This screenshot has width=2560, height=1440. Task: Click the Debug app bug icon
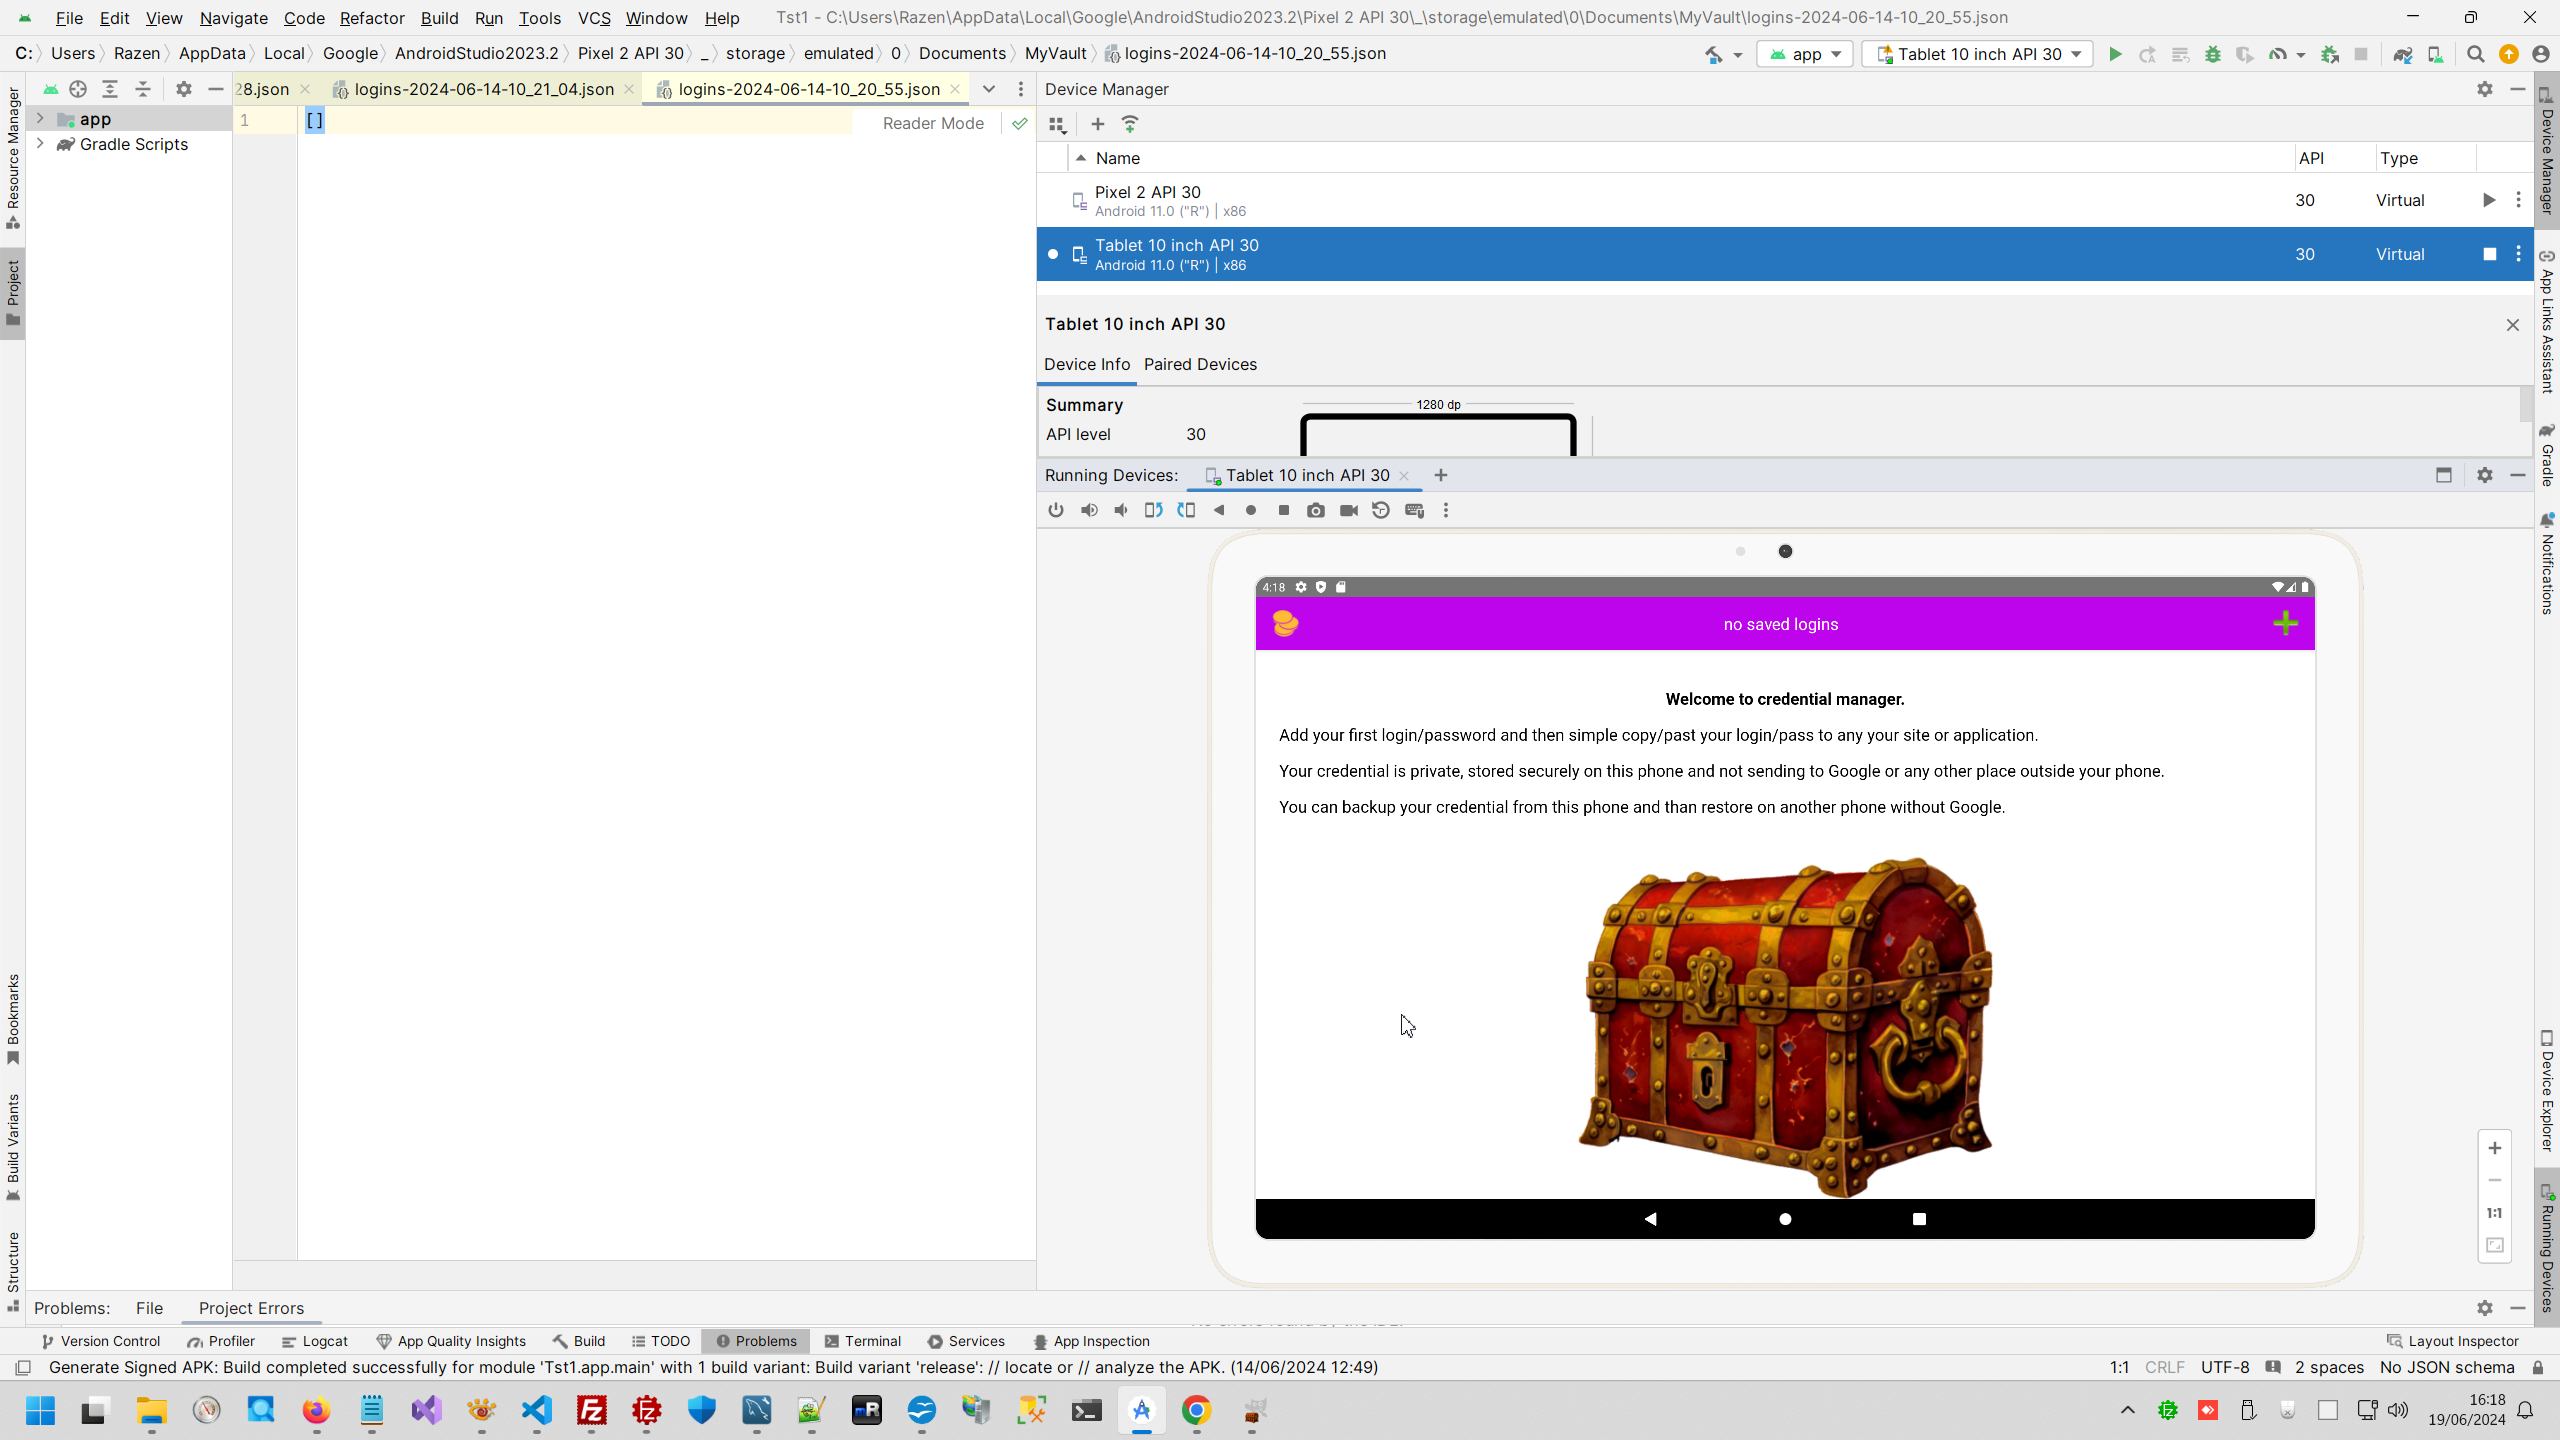2213,54
